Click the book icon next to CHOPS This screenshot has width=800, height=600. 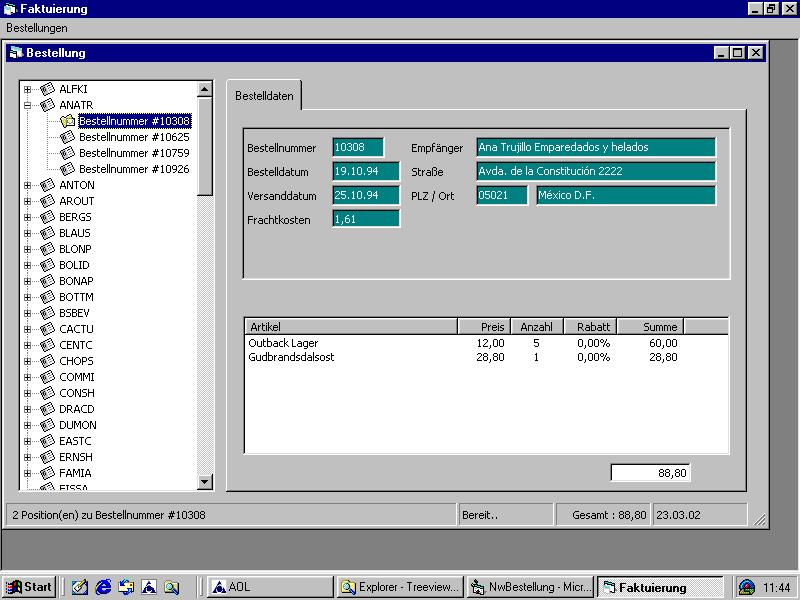47,361
